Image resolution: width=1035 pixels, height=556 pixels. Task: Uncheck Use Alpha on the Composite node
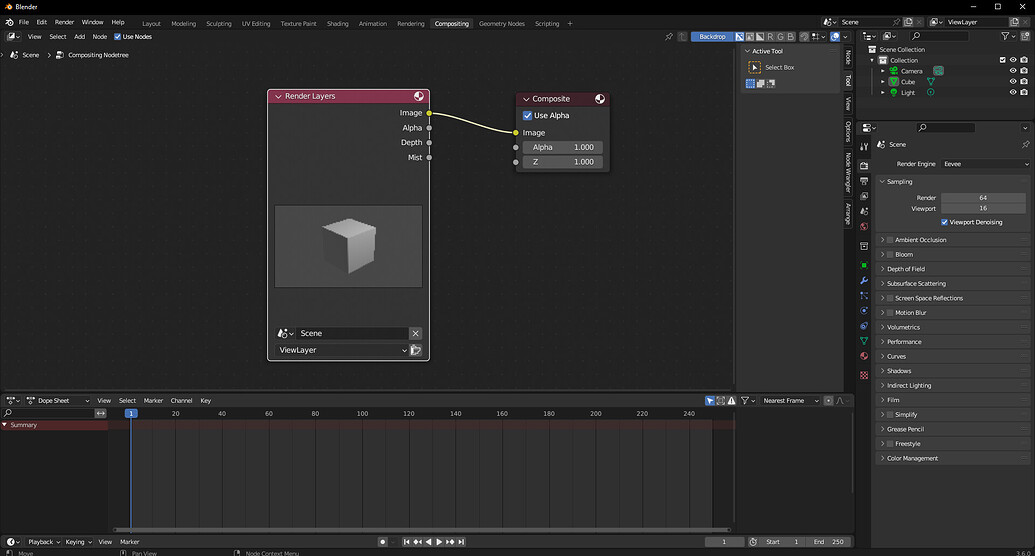tap(527, 116)
